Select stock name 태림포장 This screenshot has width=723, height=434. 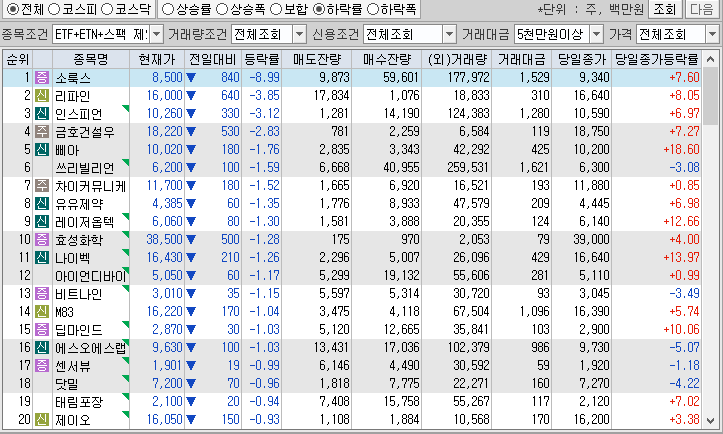pos(79,401)
